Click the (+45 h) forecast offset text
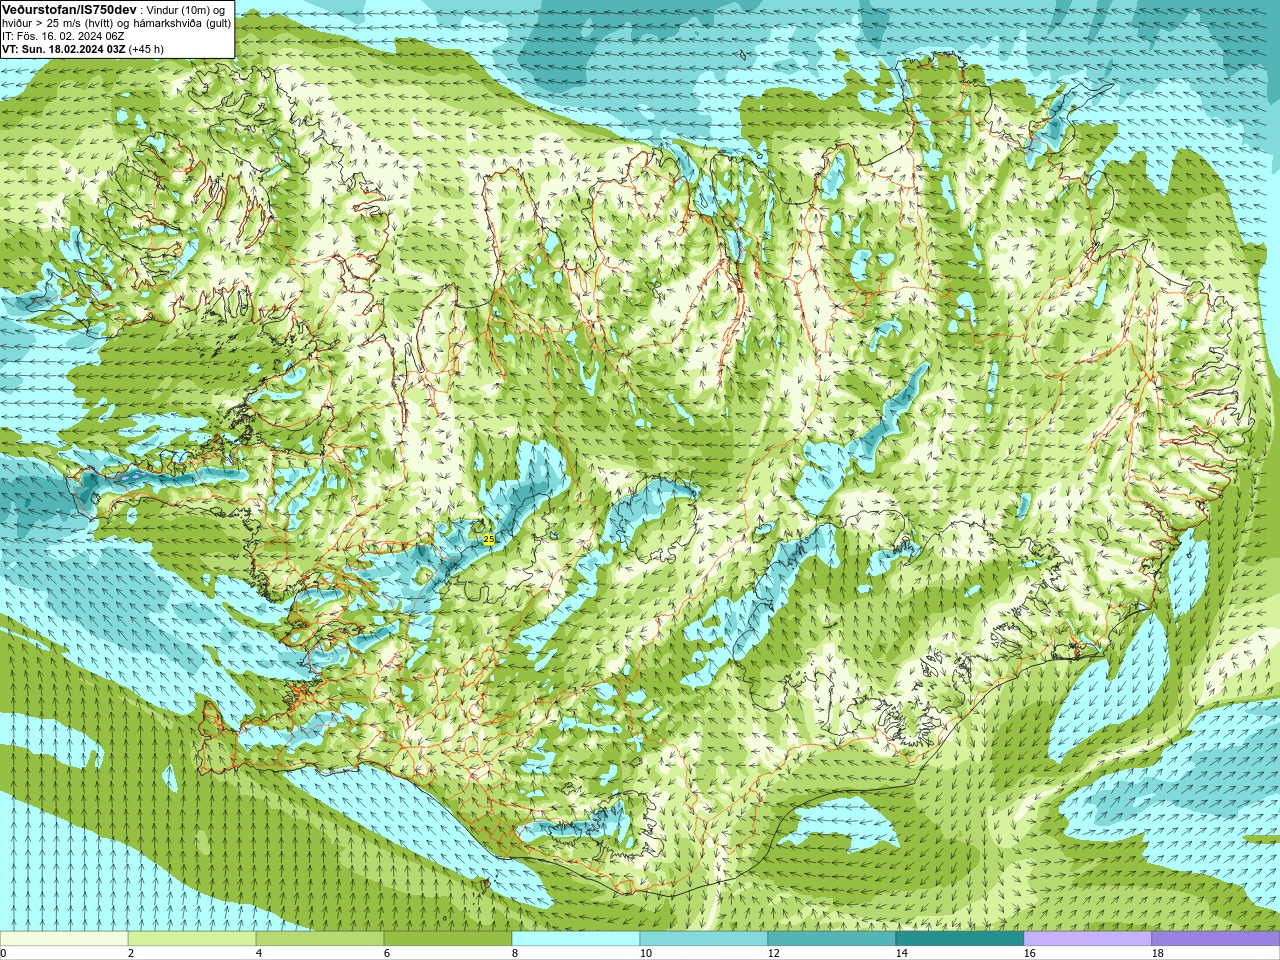The width and height of the screenshot is (1280, 960). 146,49
